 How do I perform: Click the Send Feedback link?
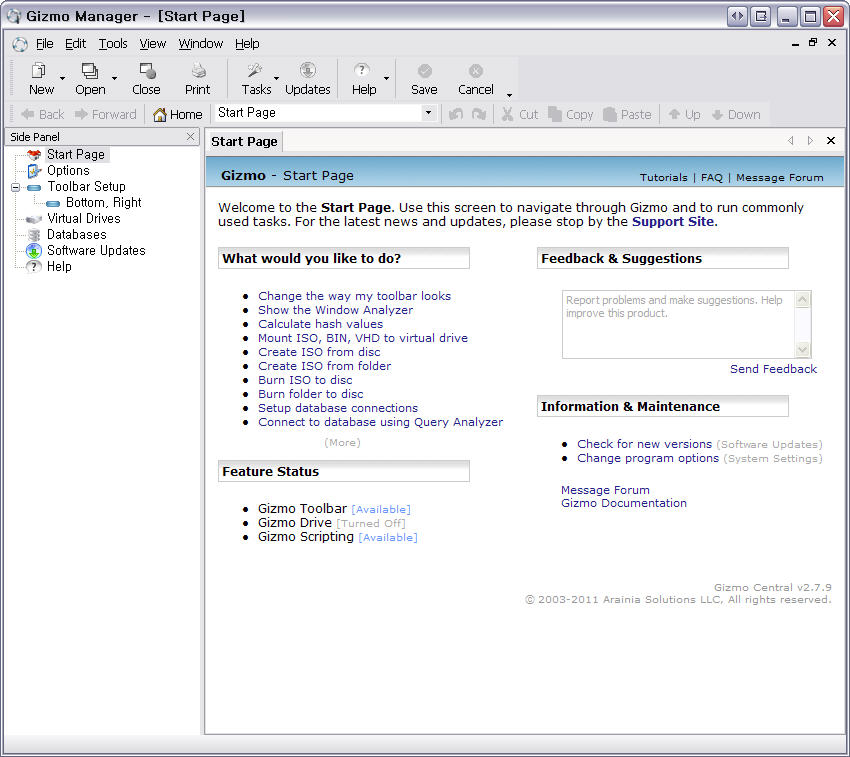coord(773,369)
